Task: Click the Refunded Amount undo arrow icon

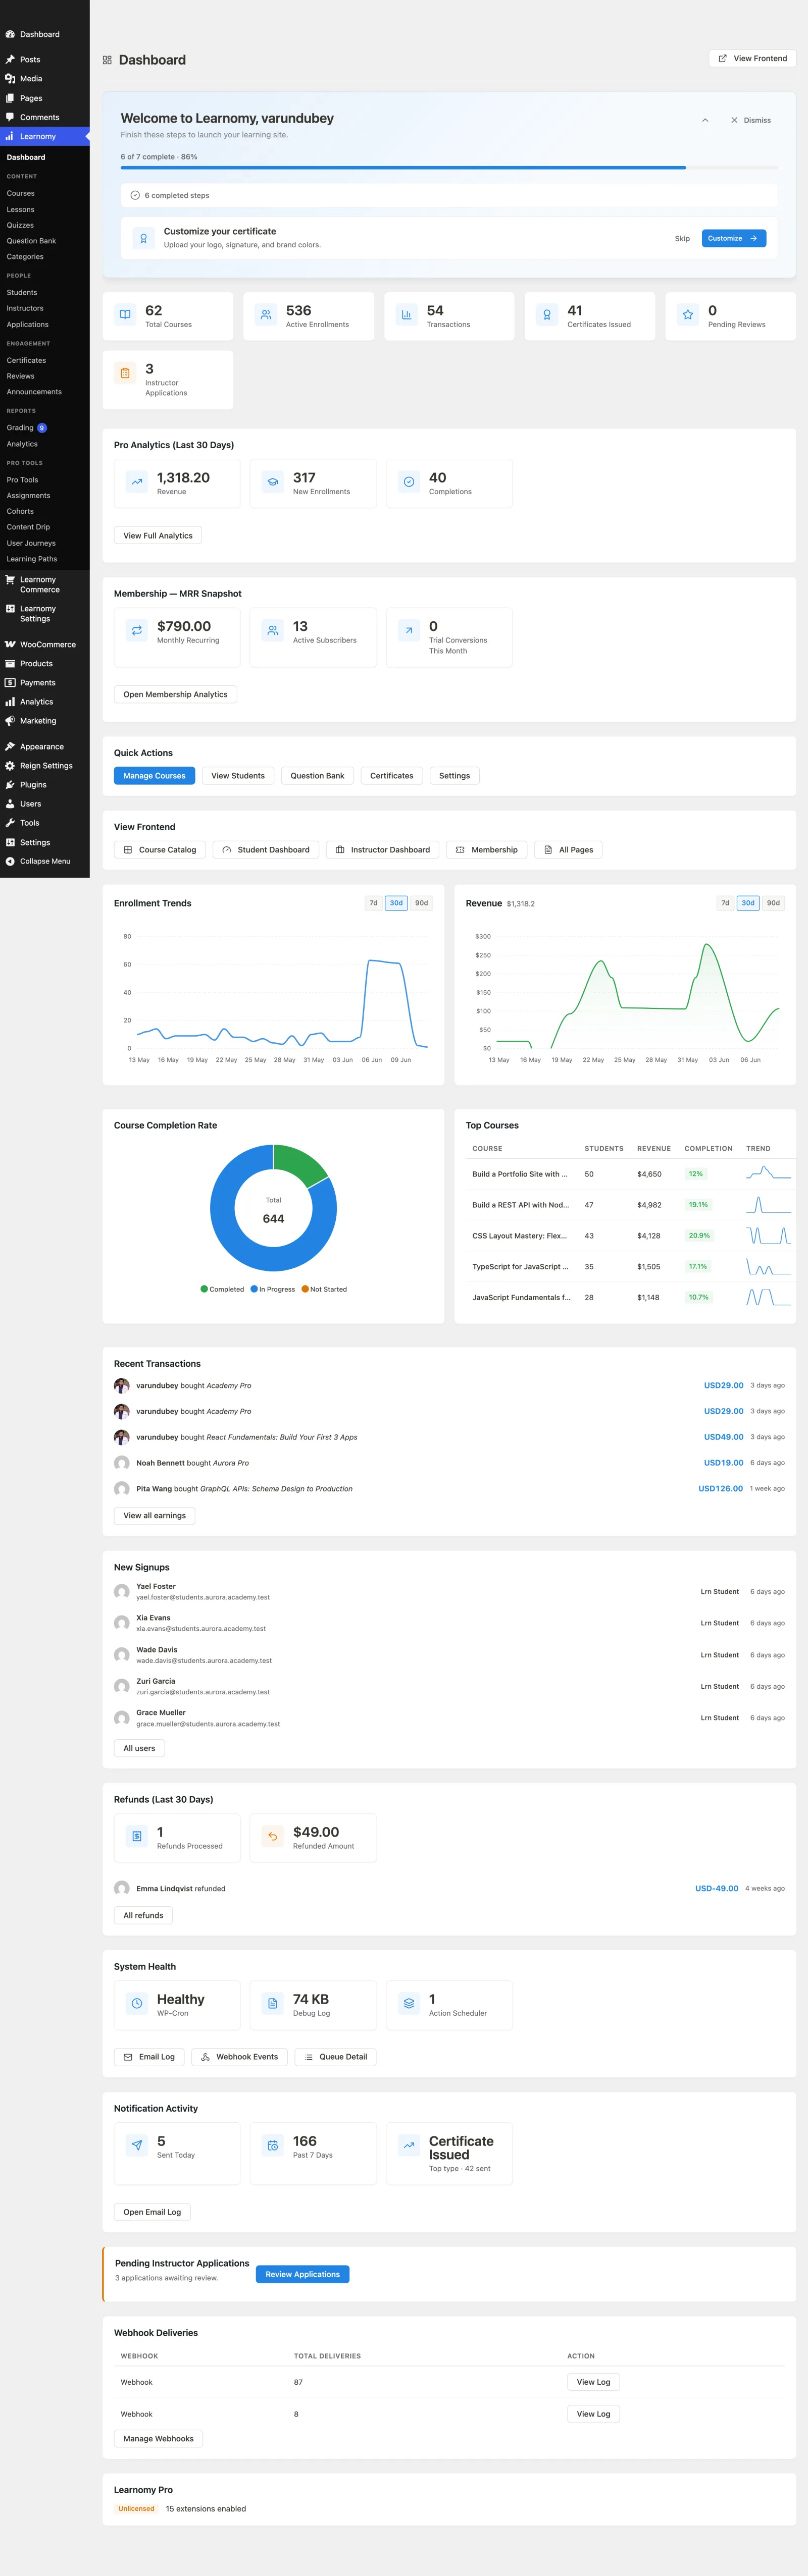Action: [273, 1836]
